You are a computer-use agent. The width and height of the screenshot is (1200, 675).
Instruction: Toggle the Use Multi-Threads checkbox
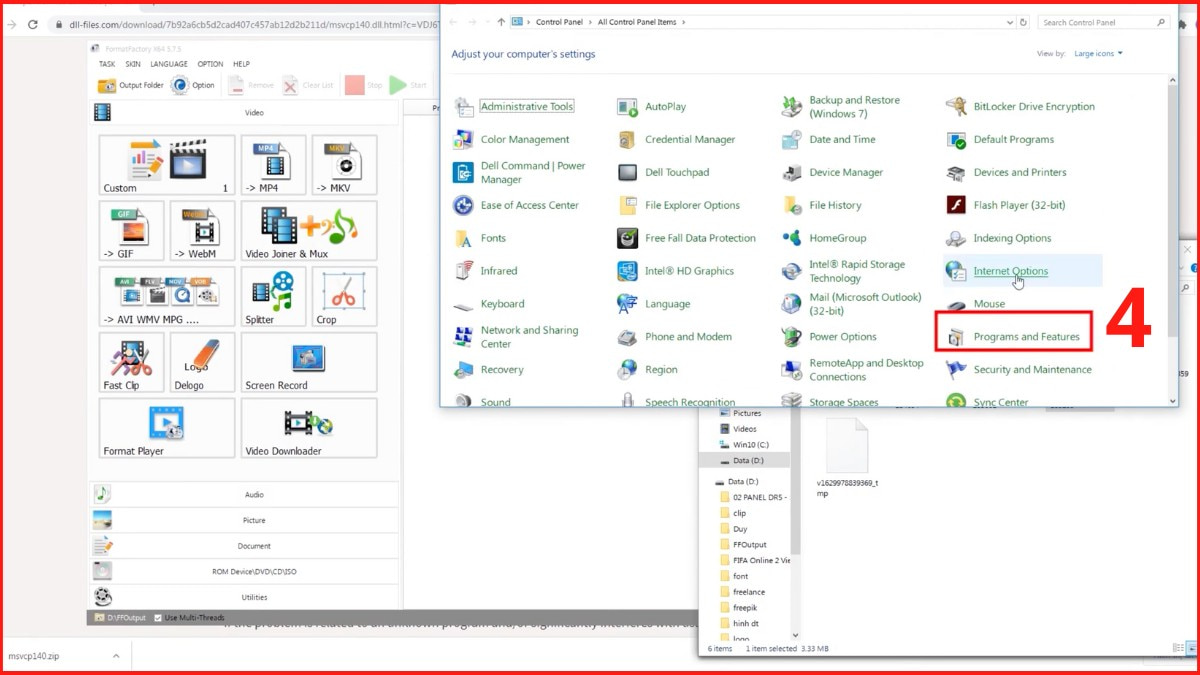tap(158, 618)
